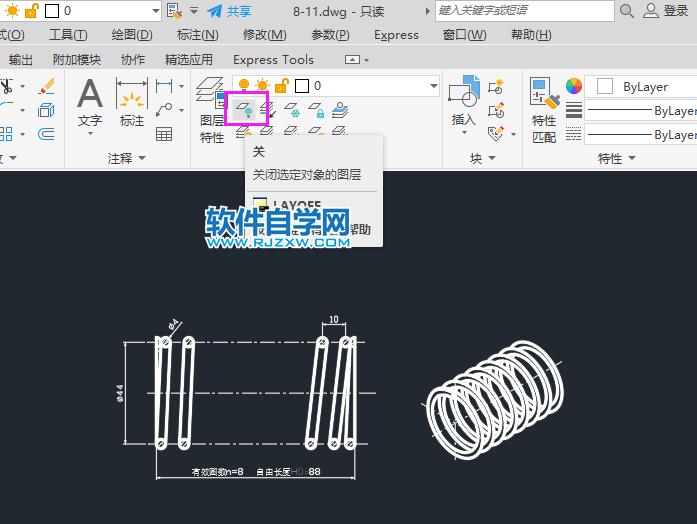This screenshot has width=697, height=524.
Task: Open the 插入 insert flyout arrow
Action: pyautogui.click(x=464, y=132)
